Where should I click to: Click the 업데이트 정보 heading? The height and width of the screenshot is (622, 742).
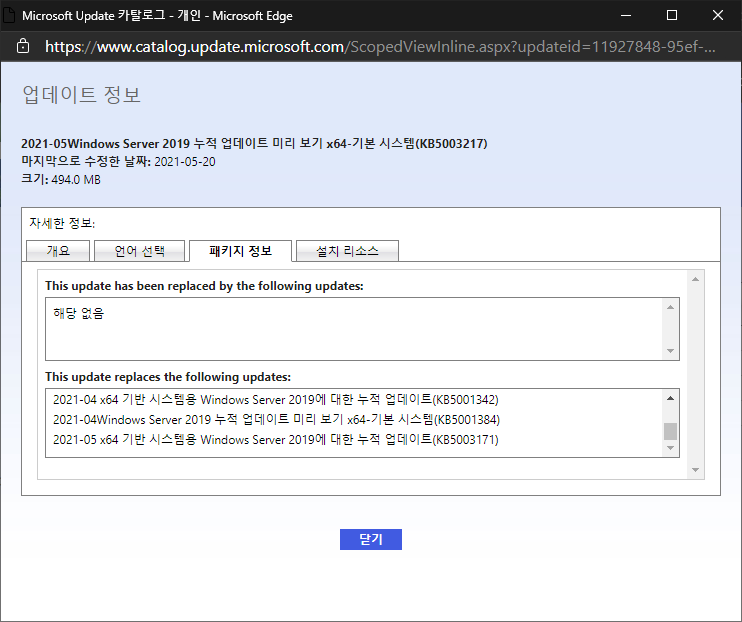[81, 95]
